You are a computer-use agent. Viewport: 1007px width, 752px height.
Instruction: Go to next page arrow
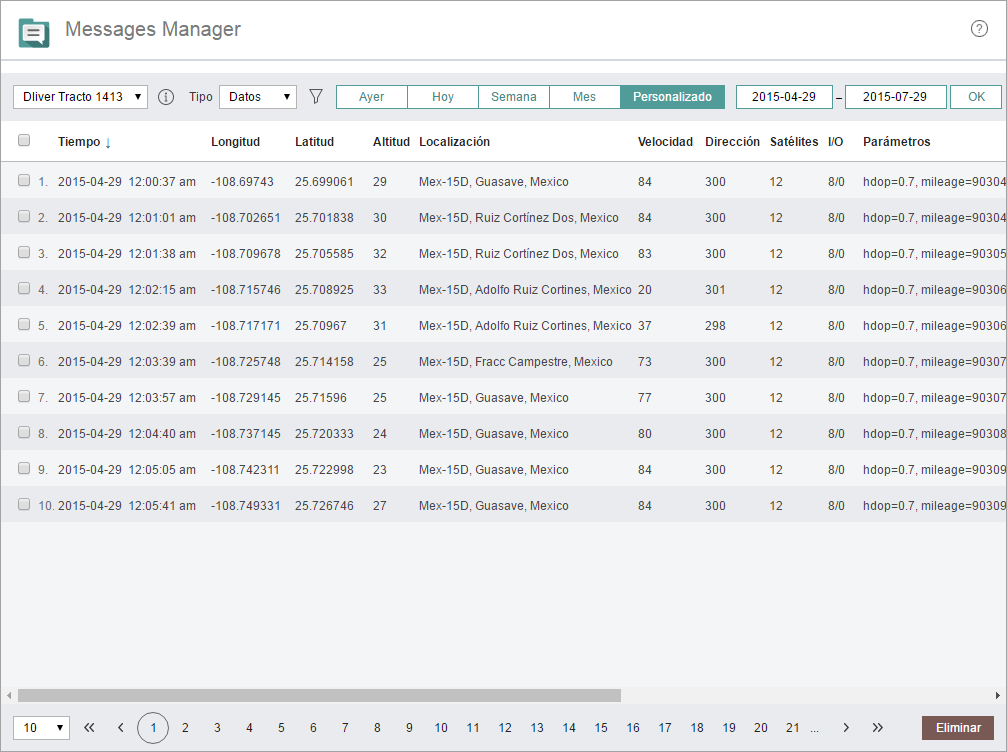point(846,728)
